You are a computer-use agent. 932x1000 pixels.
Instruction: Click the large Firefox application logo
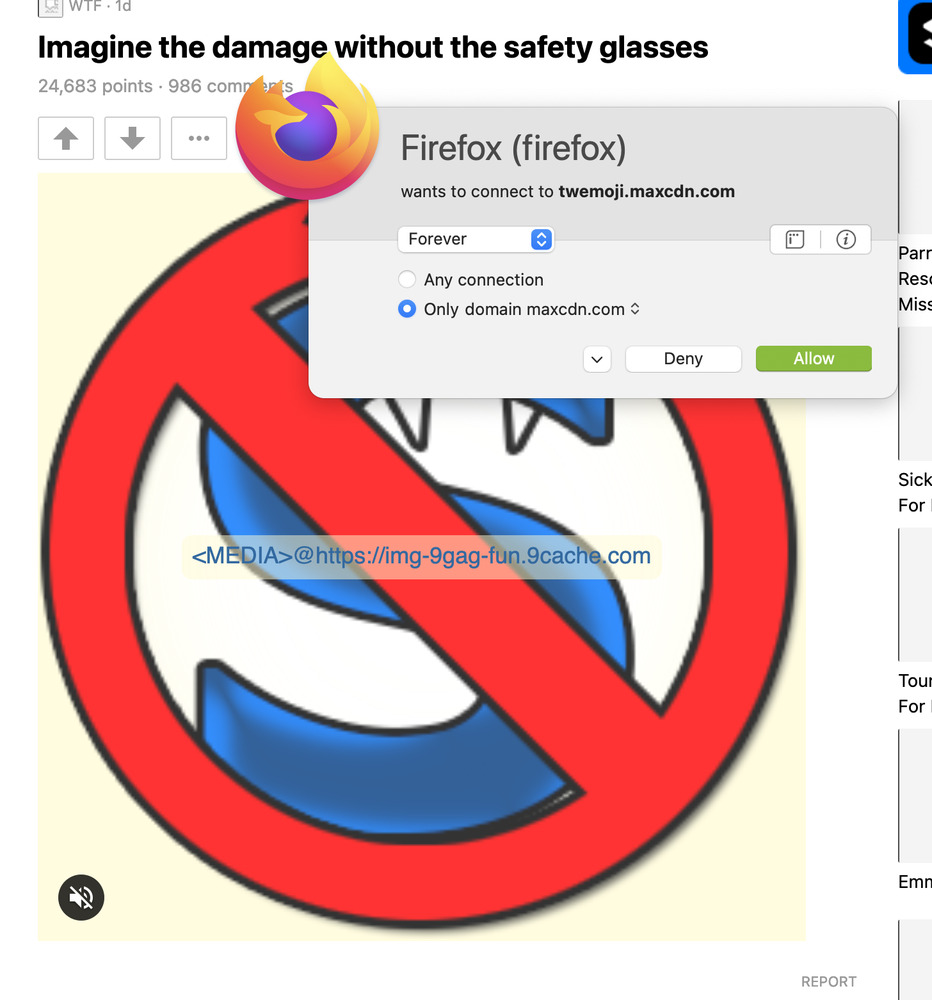(308, 129)
